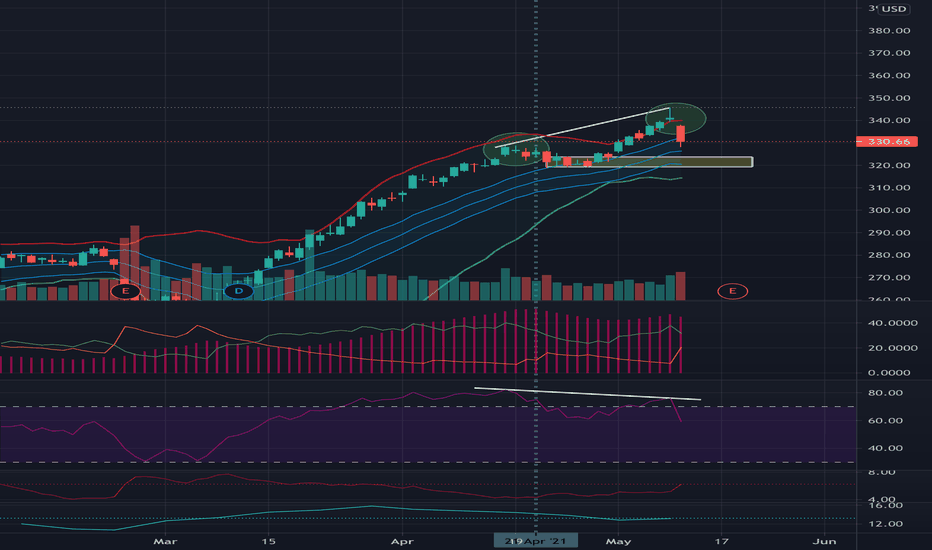This screenshot has height=550, width=932.
Task: Click the Jun label on the time axis
Action: 824,542
